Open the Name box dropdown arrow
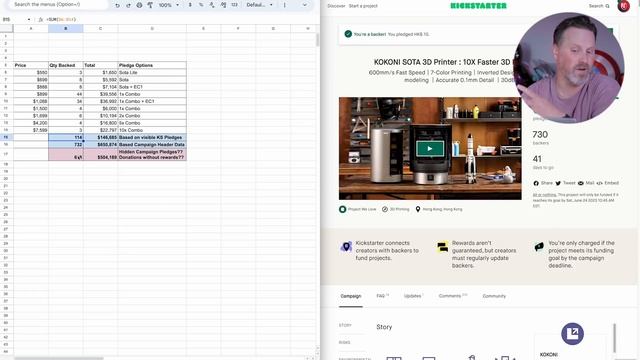This screenshot has width=640, height=360. point(29,20)
